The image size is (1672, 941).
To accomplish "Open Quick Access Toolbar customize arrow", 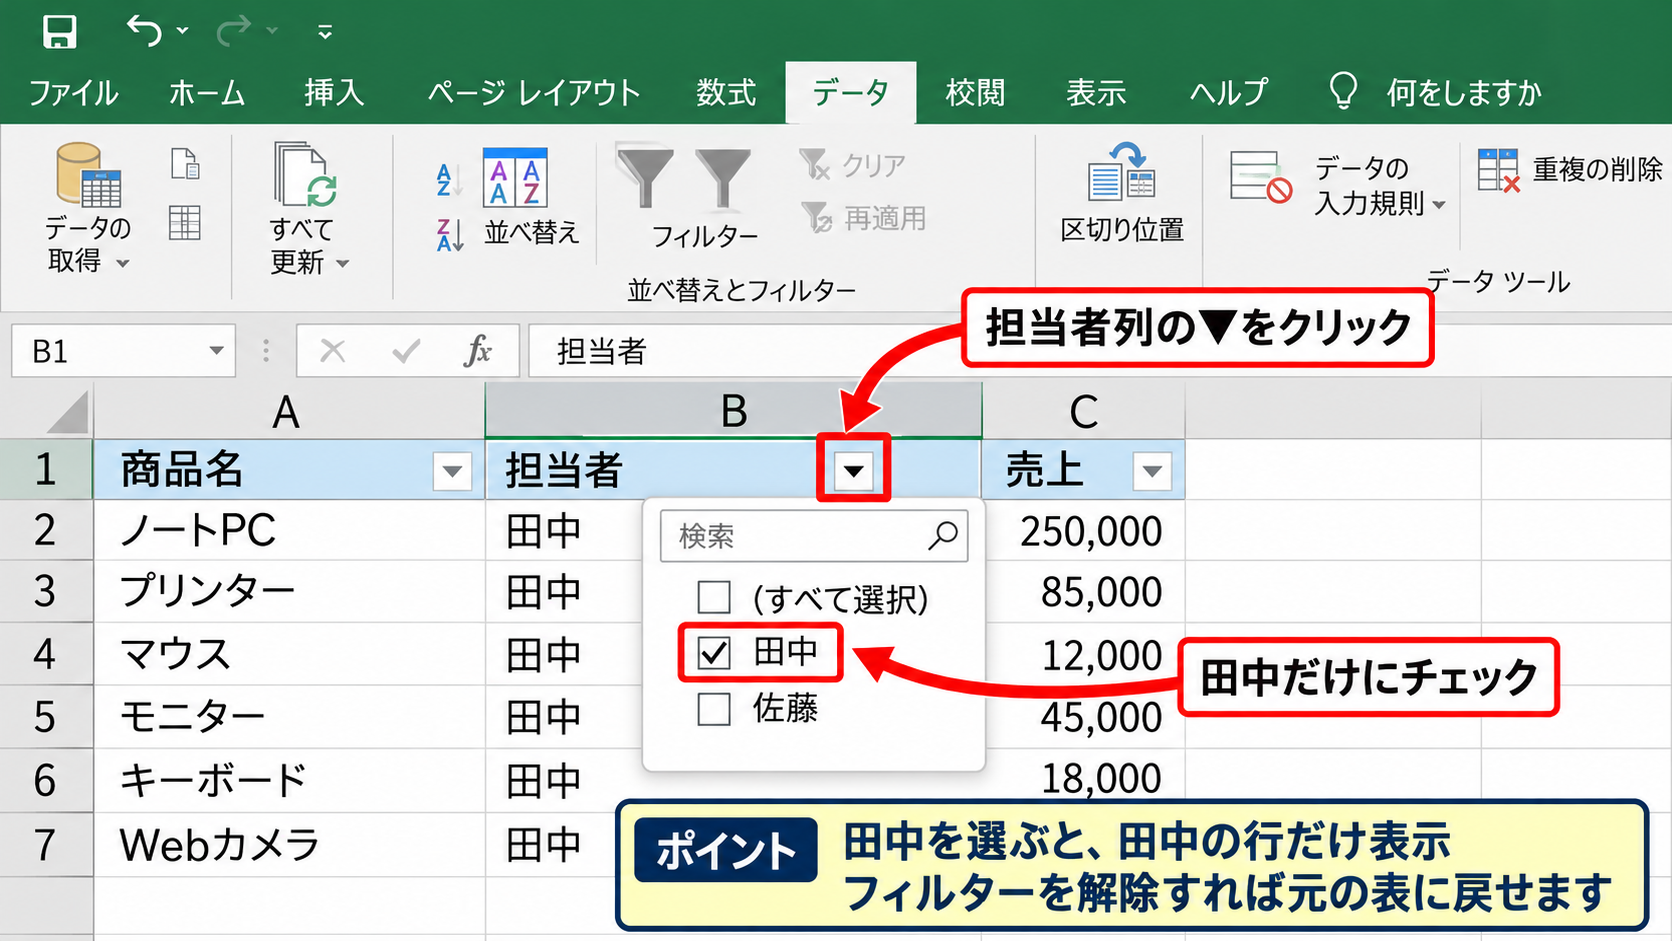I will [x=325, y=32].
